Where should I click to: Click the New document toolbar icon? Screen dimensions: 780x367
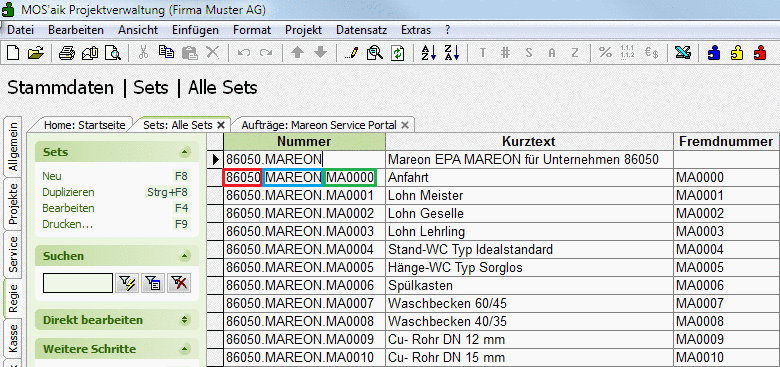(x=13, y=53)
